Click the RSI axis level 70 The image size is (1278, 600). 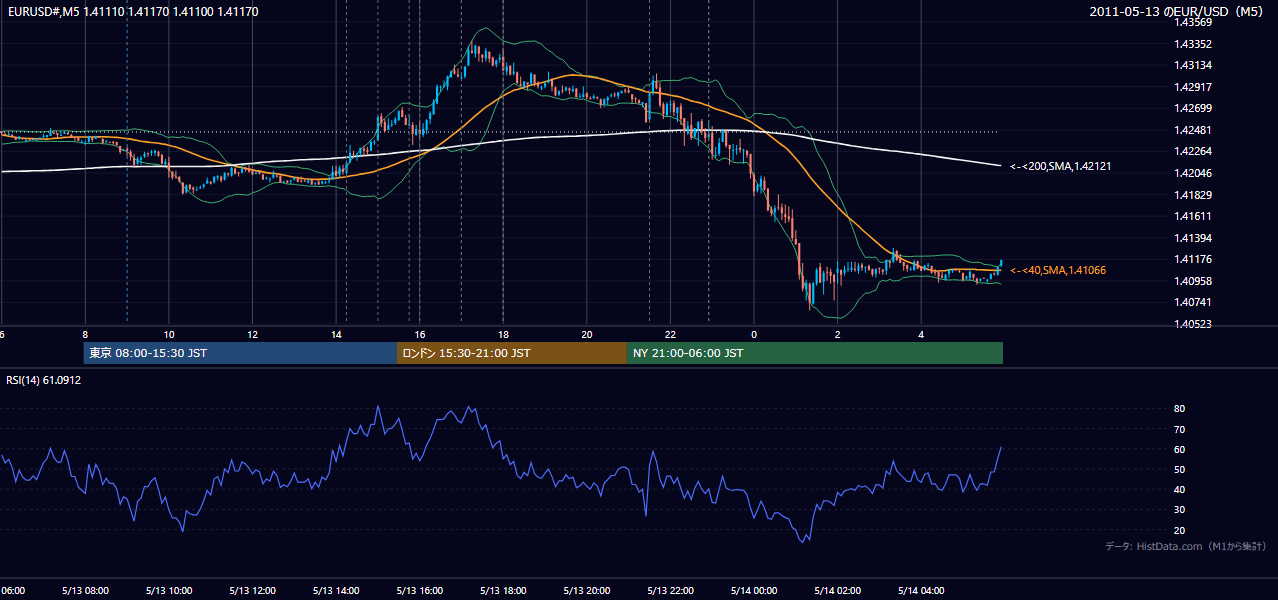1180,429
